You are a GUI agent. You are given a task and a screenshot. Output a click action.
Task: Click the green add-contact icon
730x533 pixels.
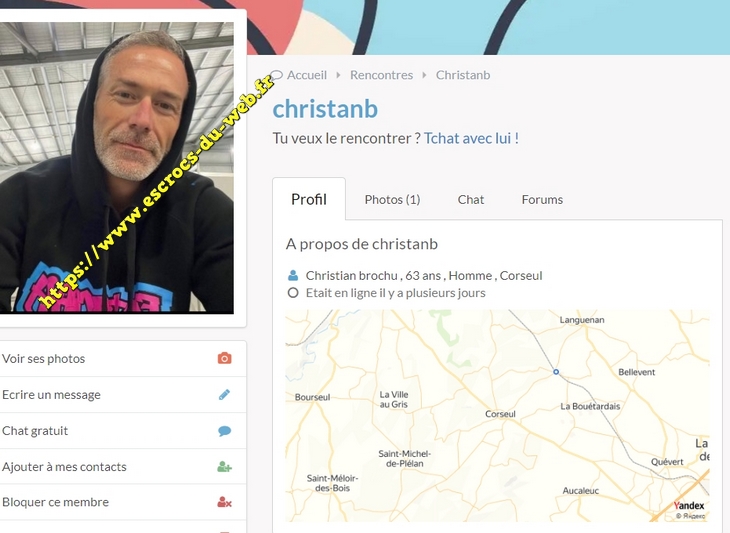[x=224, y=466]
